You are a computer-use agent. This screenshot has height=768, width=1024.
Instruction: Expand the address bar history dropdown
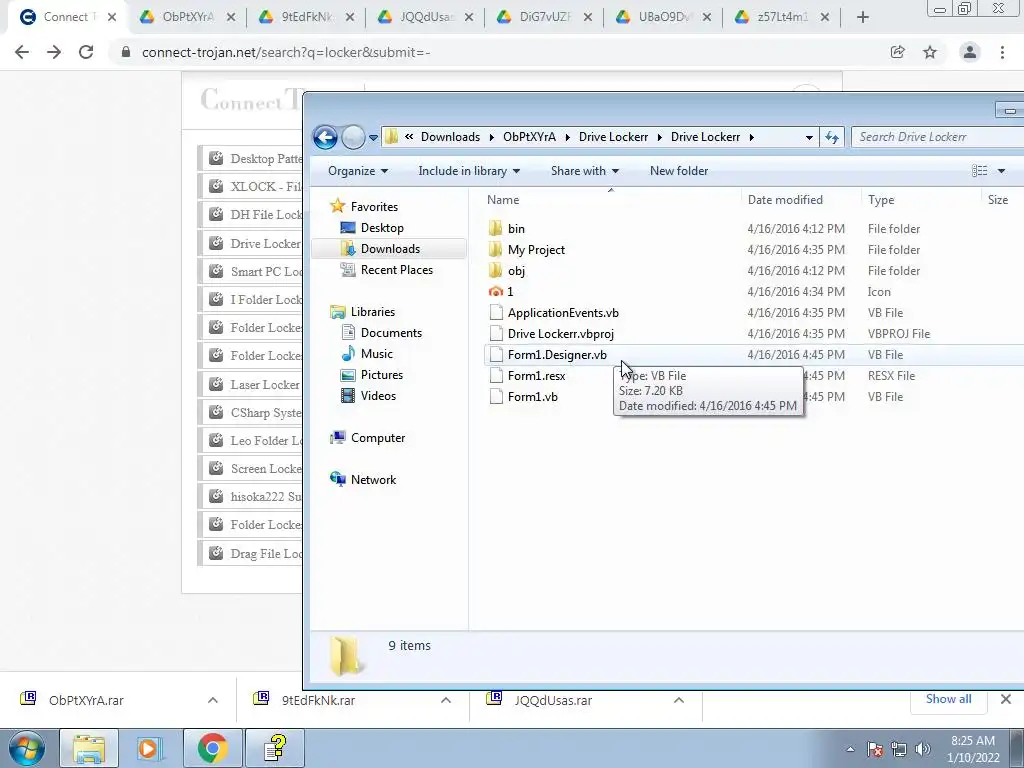coord(809,137)
